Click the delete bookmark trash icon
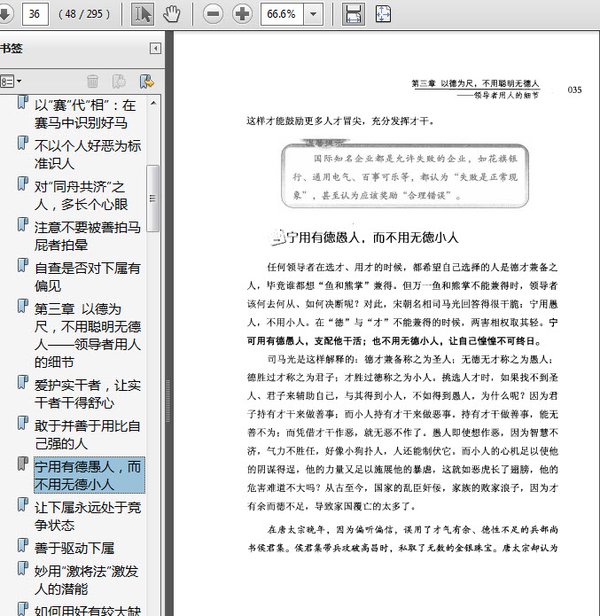 (x=93, y=81)
